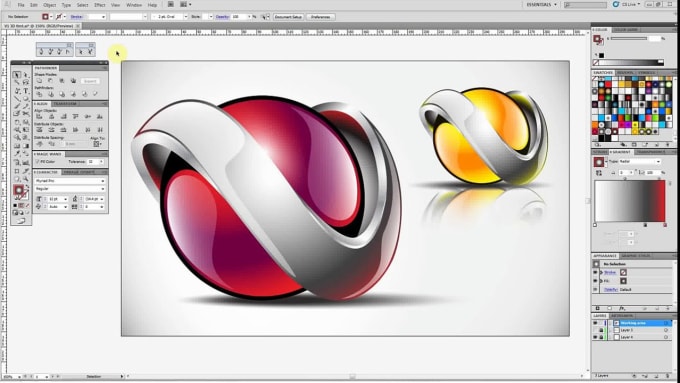This screenshot has width=680, height=383.
Task: Toggle visibility of Layer 4
Action: (x=595, y=337)
